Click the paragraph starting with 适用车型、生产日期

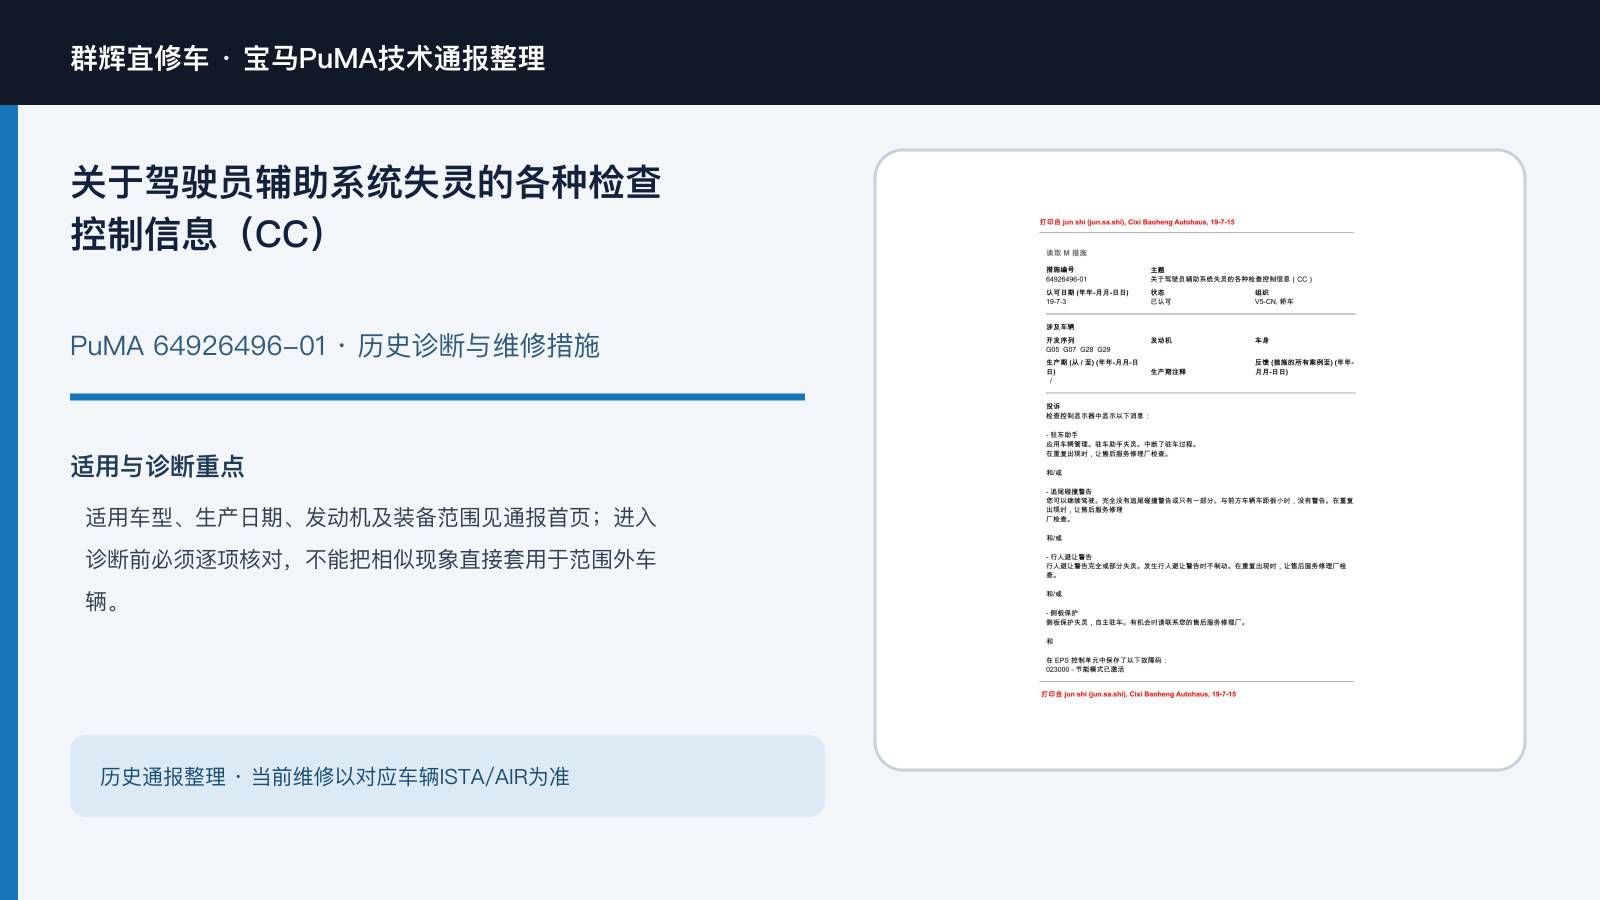coord(370,559)
